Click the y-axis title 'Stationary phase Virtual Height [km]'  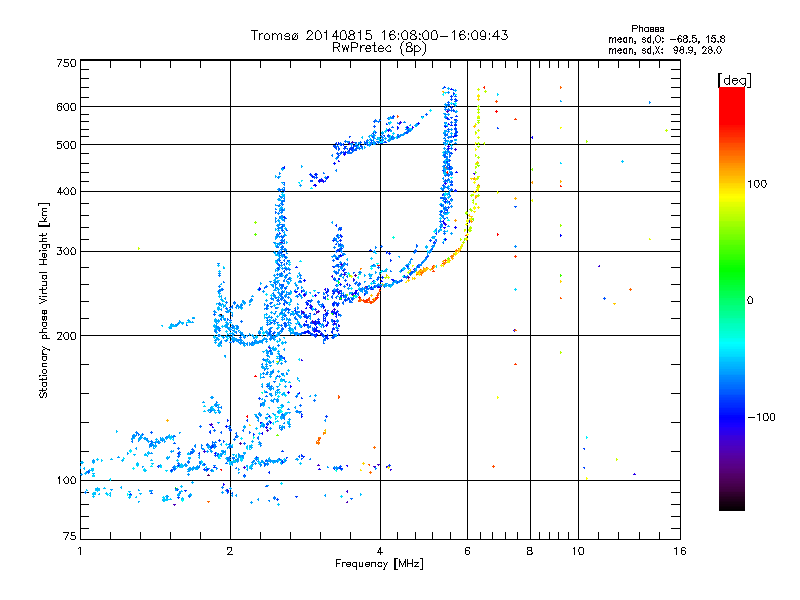43,301
